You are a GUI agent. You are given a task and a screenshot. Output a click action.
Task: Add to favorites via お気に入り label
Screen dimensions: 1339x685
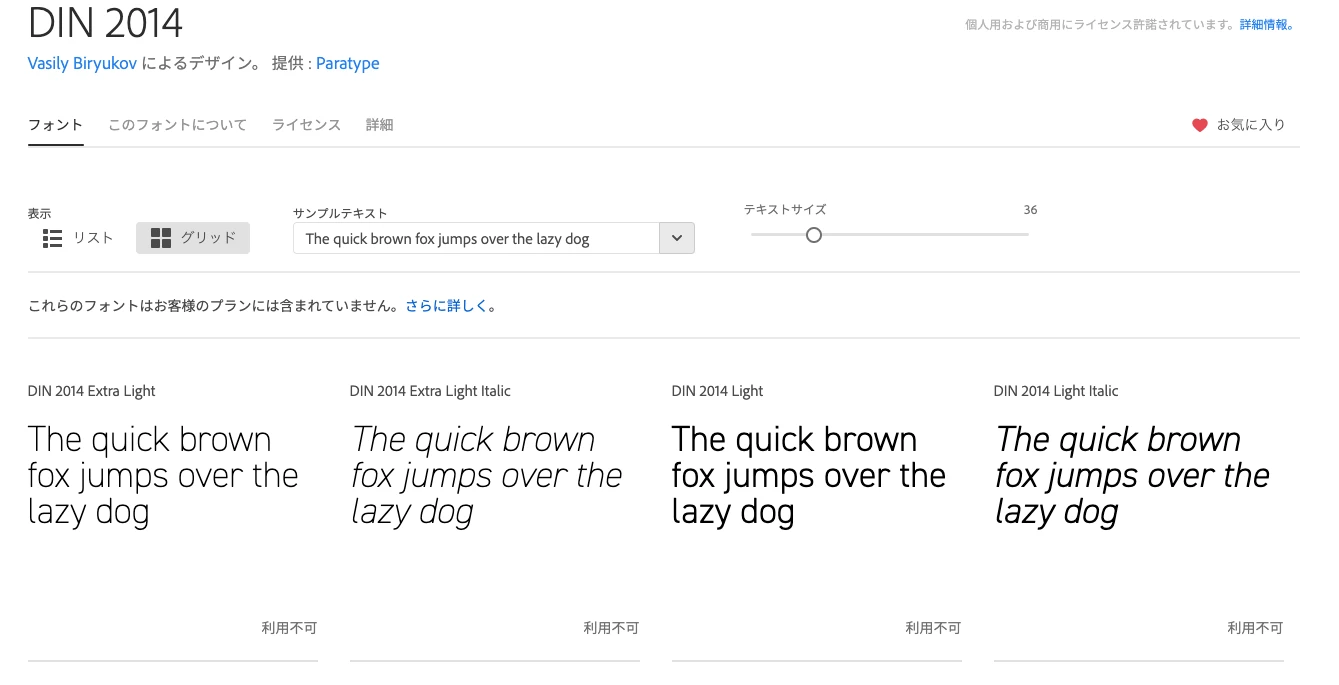tap(1251, 125)
